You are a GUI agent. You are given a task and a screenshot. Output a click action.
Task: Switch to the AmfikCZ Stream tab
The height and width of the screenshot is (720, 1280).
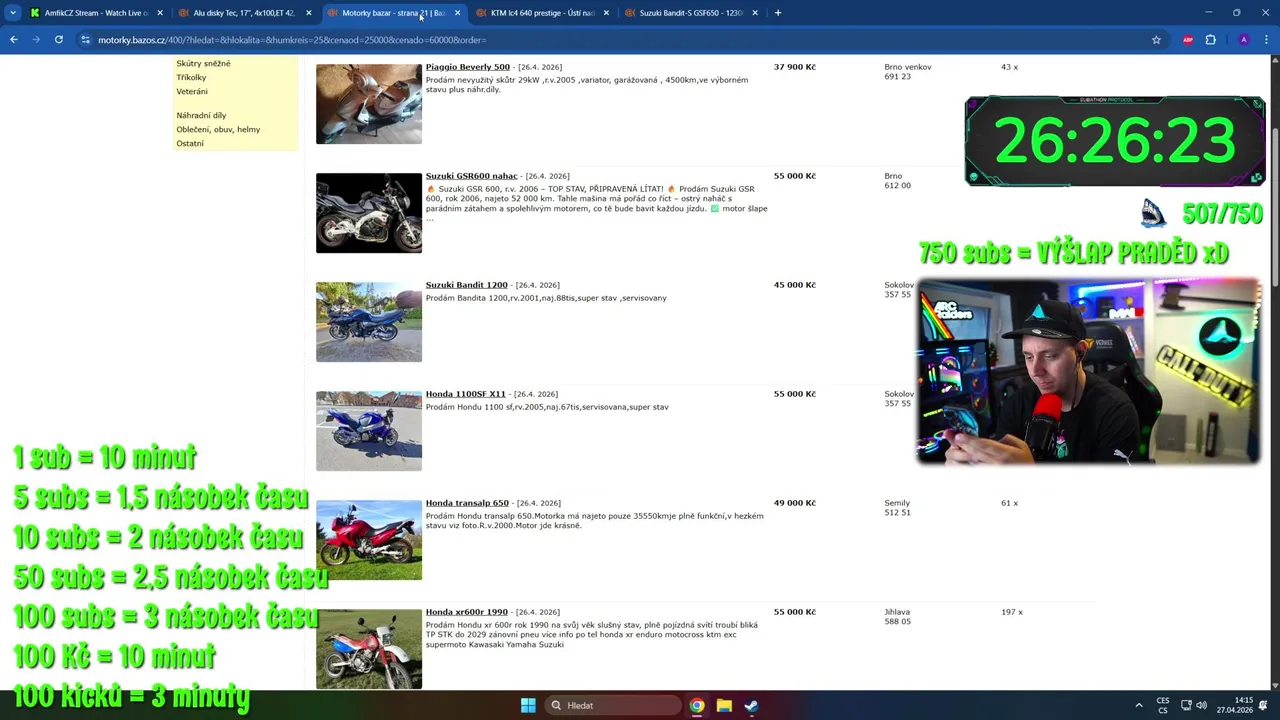[x=96, y=13]
